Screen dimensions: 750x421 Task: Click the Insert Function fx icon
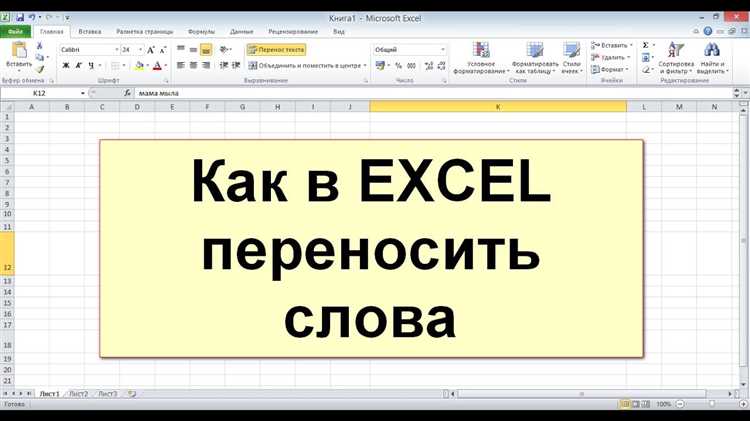click(127, 93)
